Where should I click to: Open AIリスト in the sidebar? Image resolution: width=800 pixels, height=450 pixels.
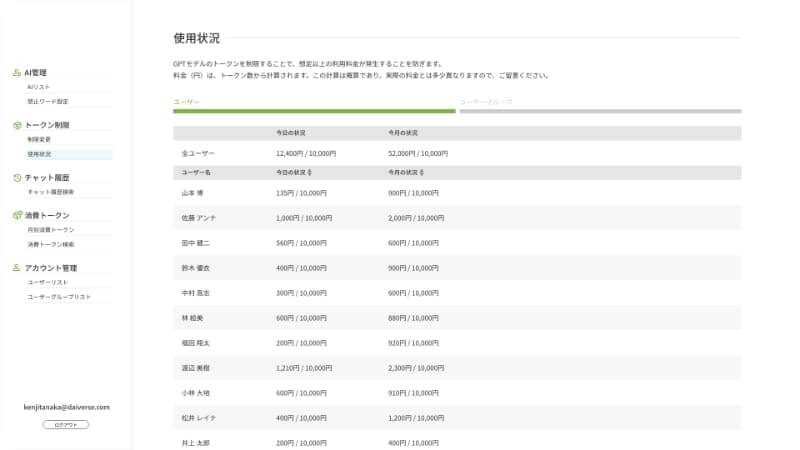pyautogui.click(x=39, y=87)
